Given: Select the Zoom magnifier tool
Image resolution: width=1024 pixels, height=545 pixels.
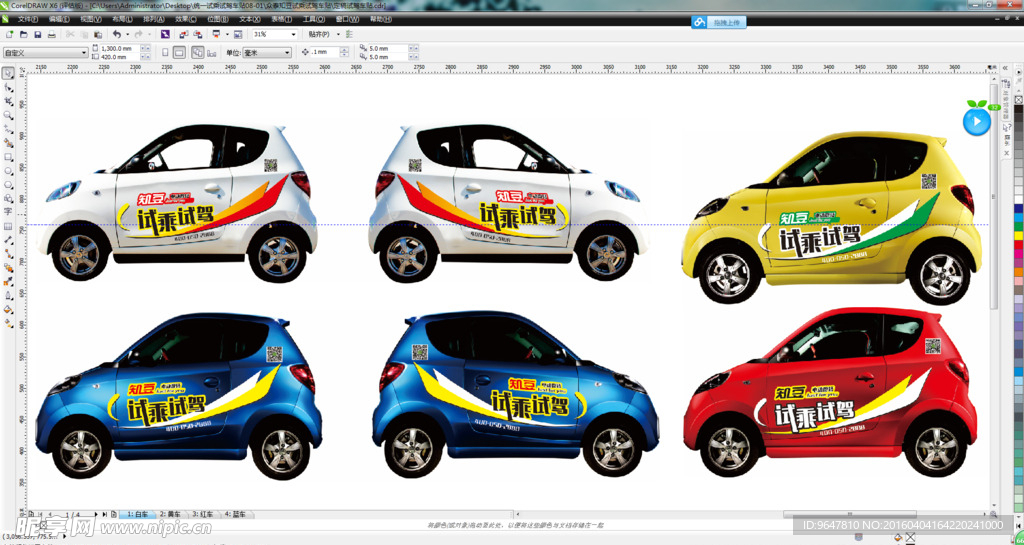Looking at the screenshot, I should click(8, 116).
